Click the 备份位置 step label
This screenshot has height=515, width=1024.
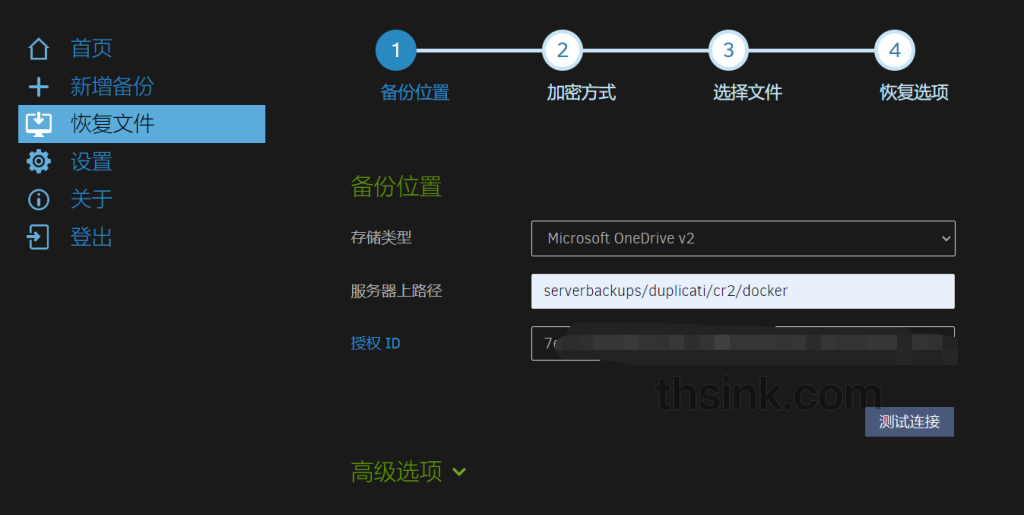[x=415, y=93]
